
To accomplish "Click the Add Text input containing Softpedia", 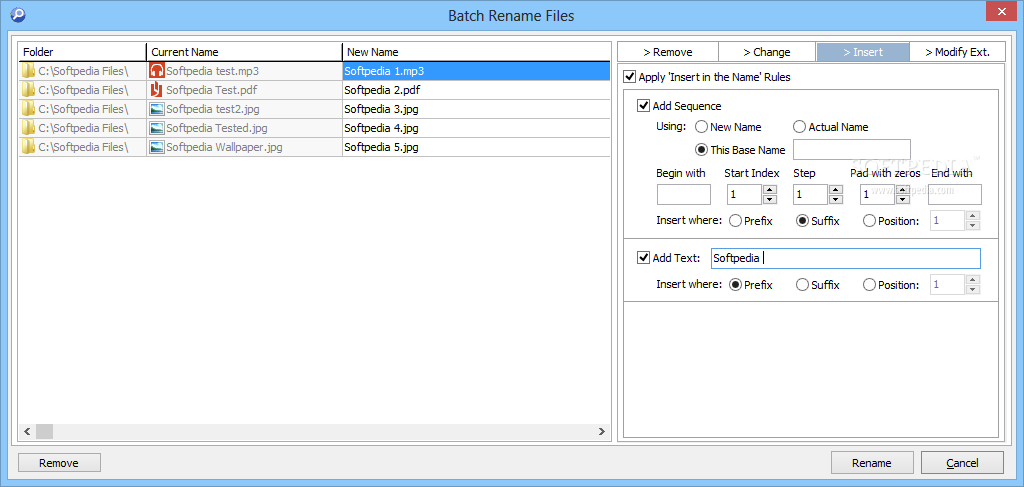I will point(846,259).
